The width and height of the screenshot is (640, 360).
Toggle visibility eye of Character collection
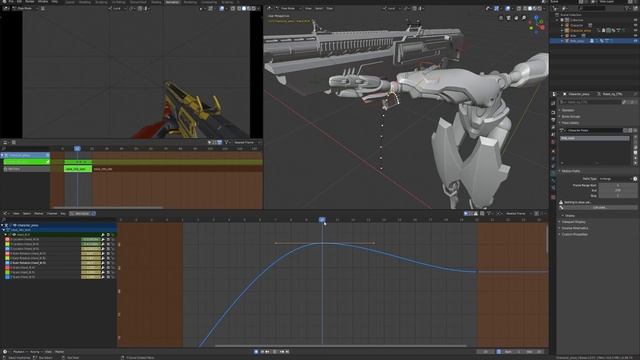635,25
